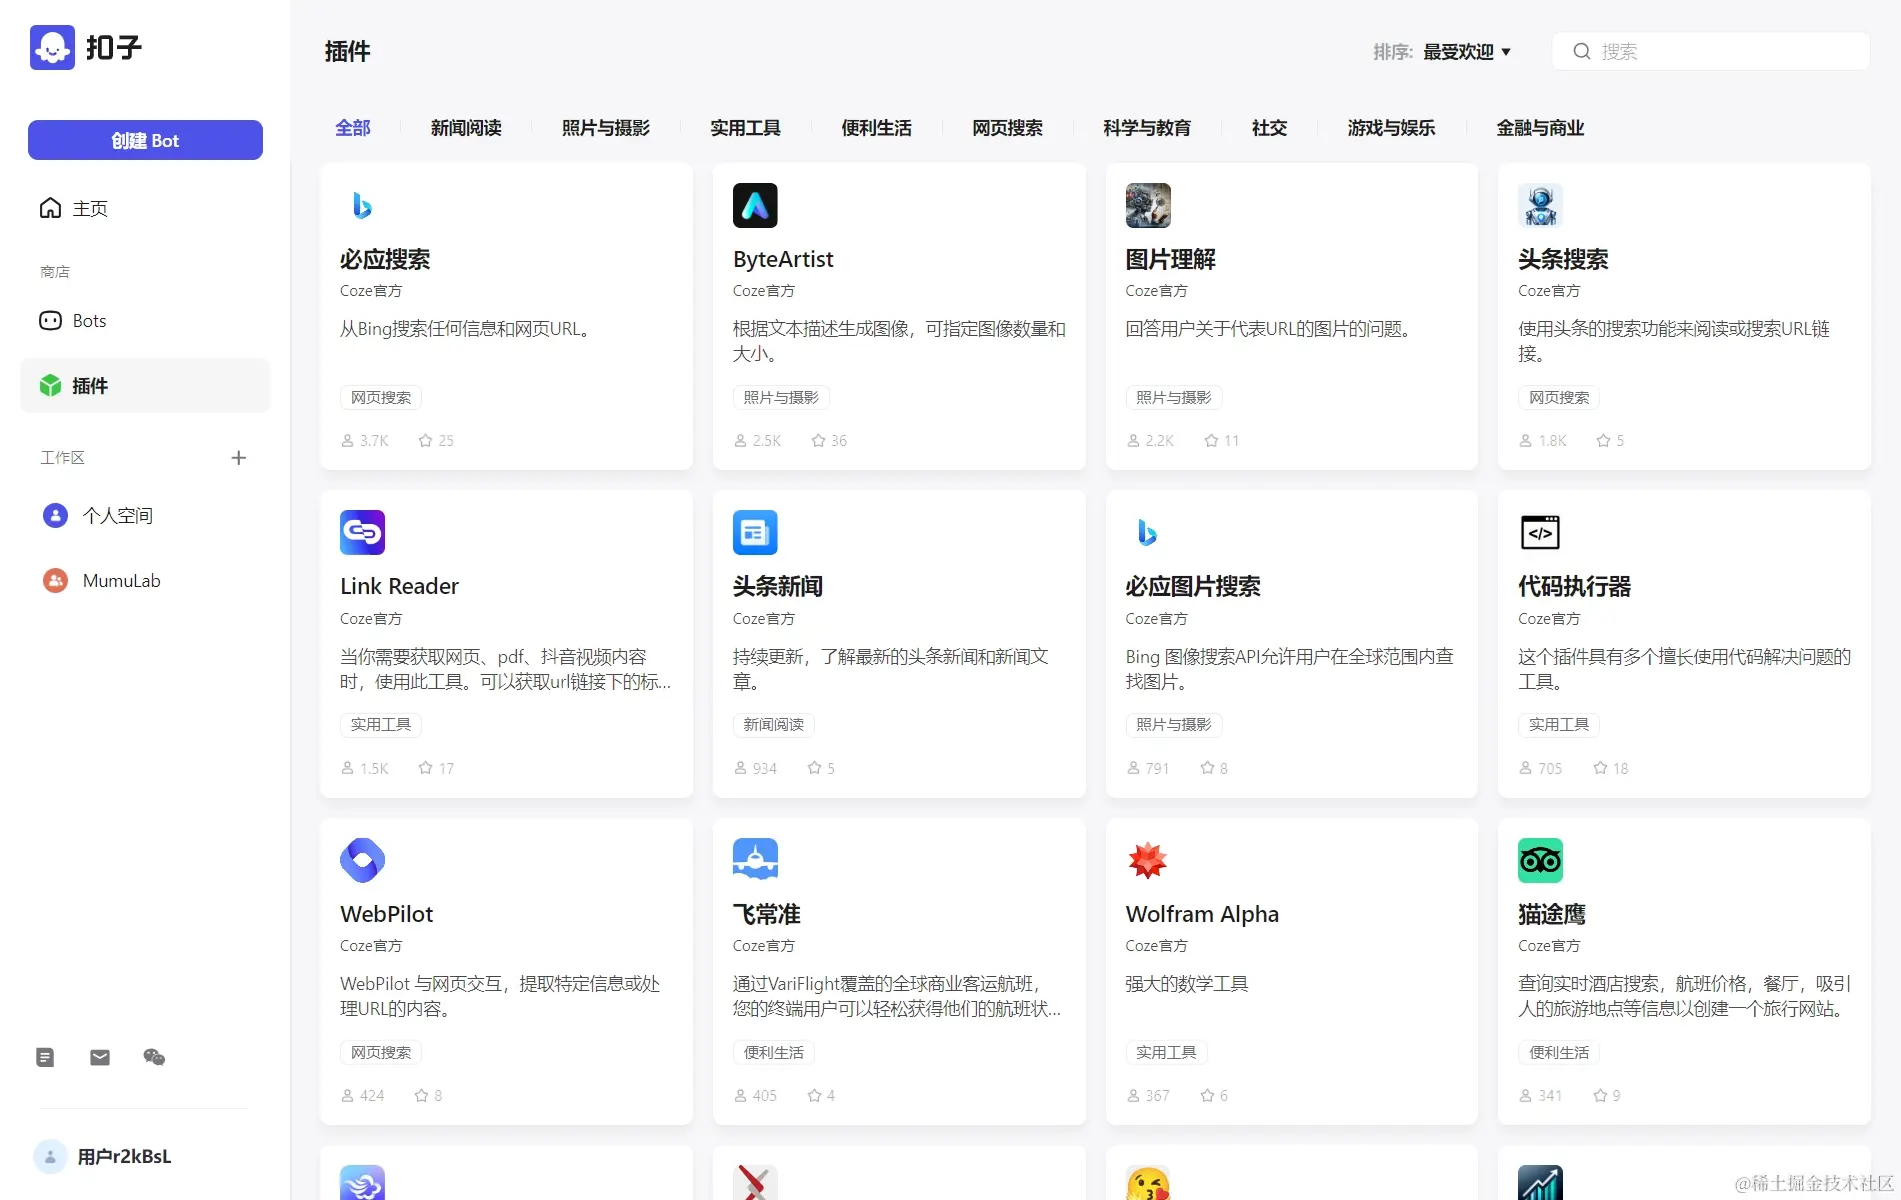1901x1200 pixels.
Task: Click the mail envelope icon in sidebar
Action: click(100, 1057)
